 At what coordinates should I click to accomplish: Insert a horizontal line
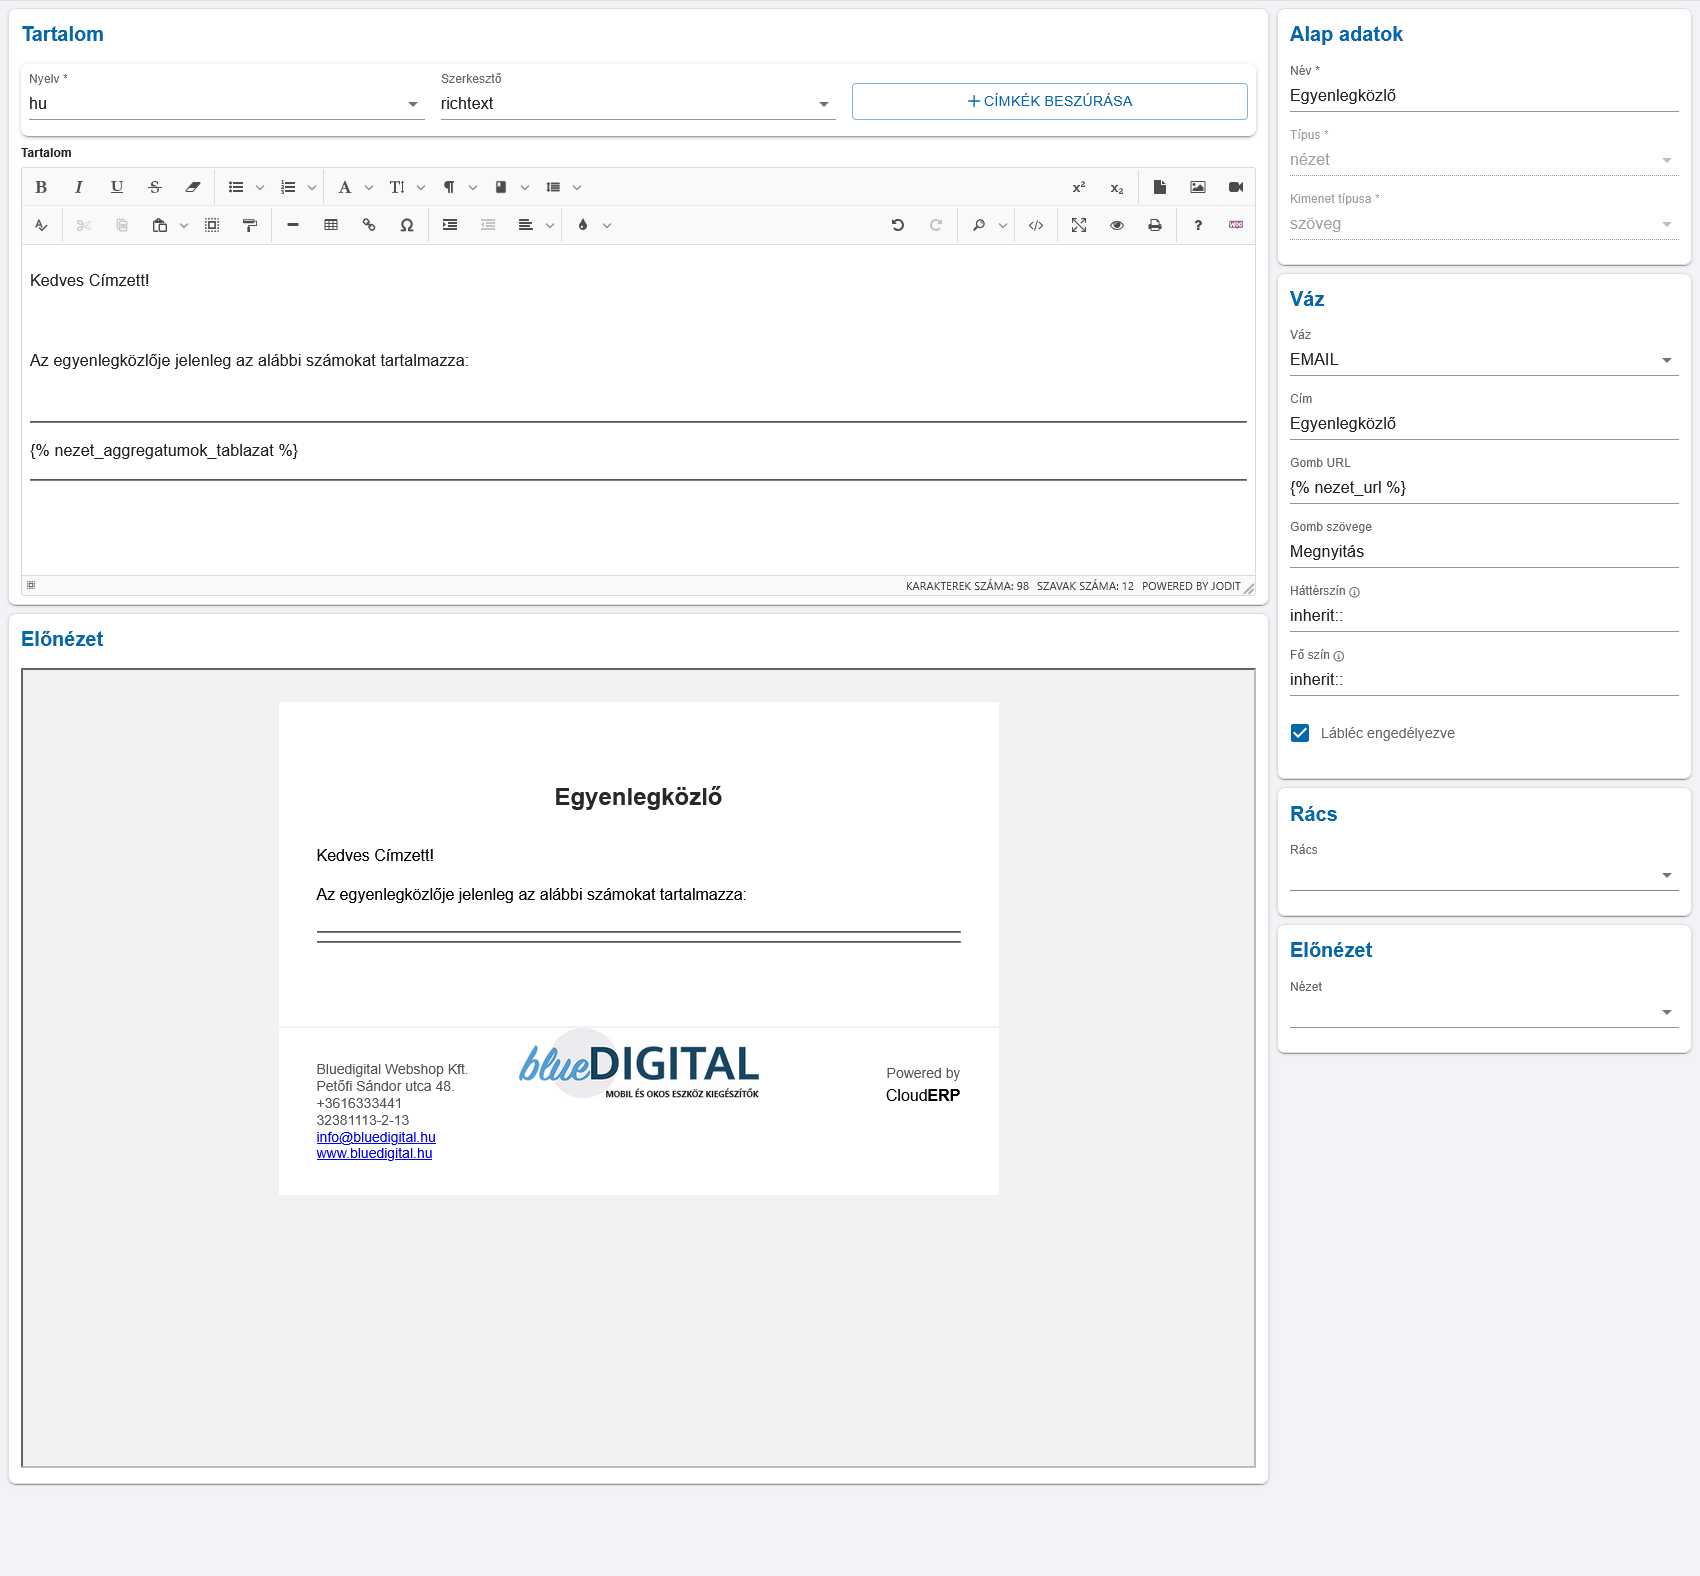(x=293, y=225)
